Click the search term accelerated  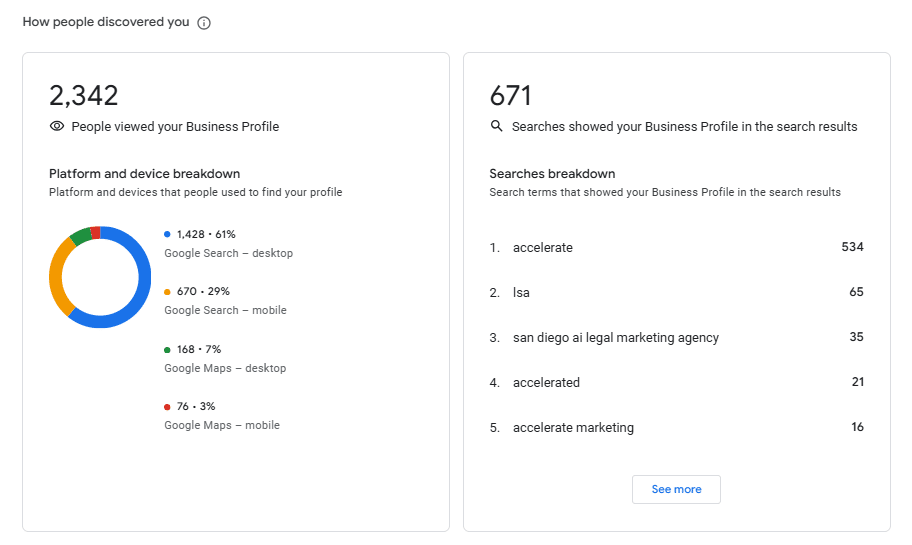[x=546, y=383]
